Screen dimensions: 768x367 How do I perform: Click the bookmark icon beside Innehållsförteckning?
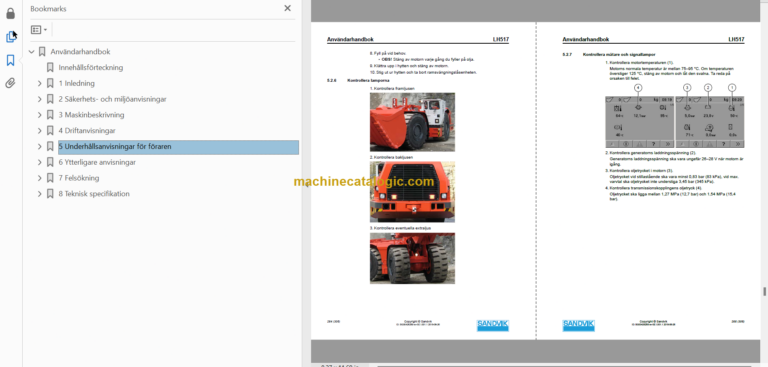(x=50, y=68)
